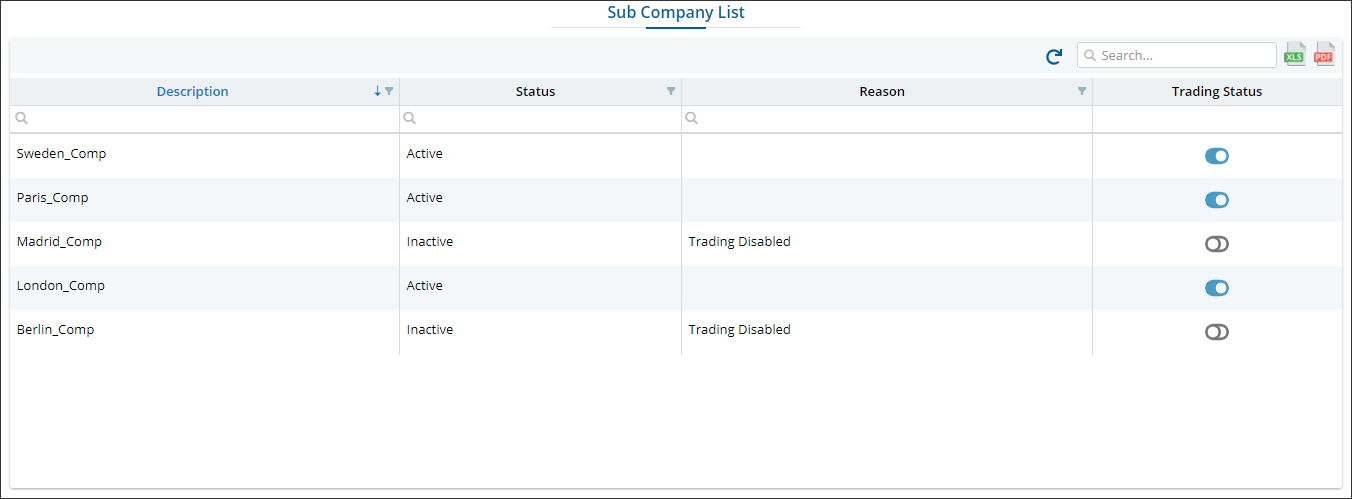Click the refresh icon in the toolbar

(x=1053, y=57)
